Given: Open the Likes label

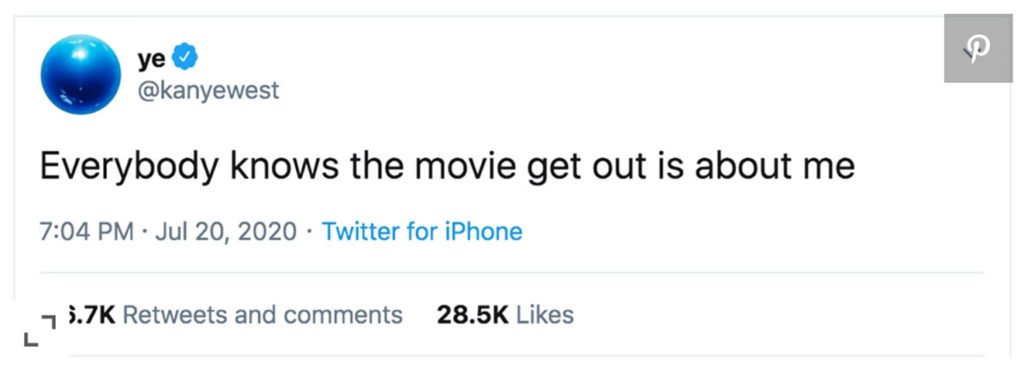Looking at the screenshot, I should pos(545,315).
